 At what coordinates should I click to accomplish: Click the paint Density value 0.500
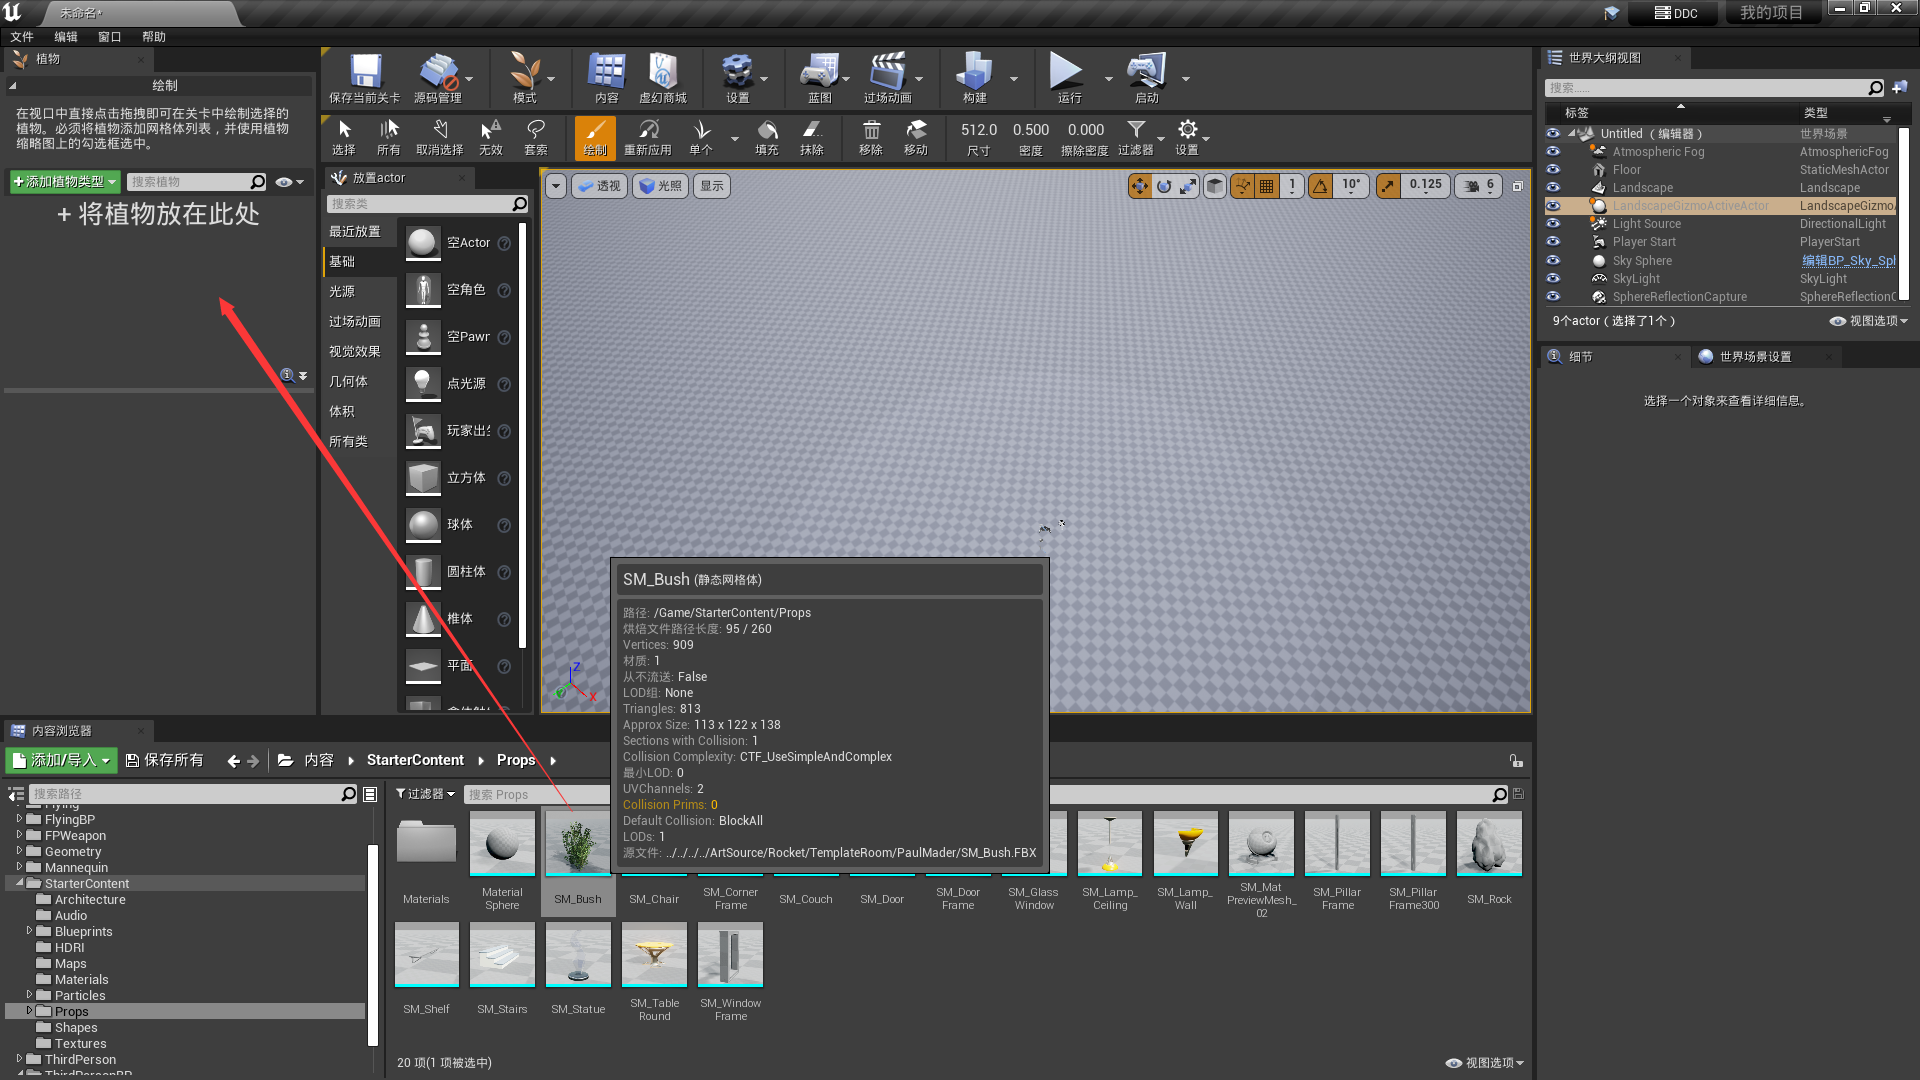1031,130
